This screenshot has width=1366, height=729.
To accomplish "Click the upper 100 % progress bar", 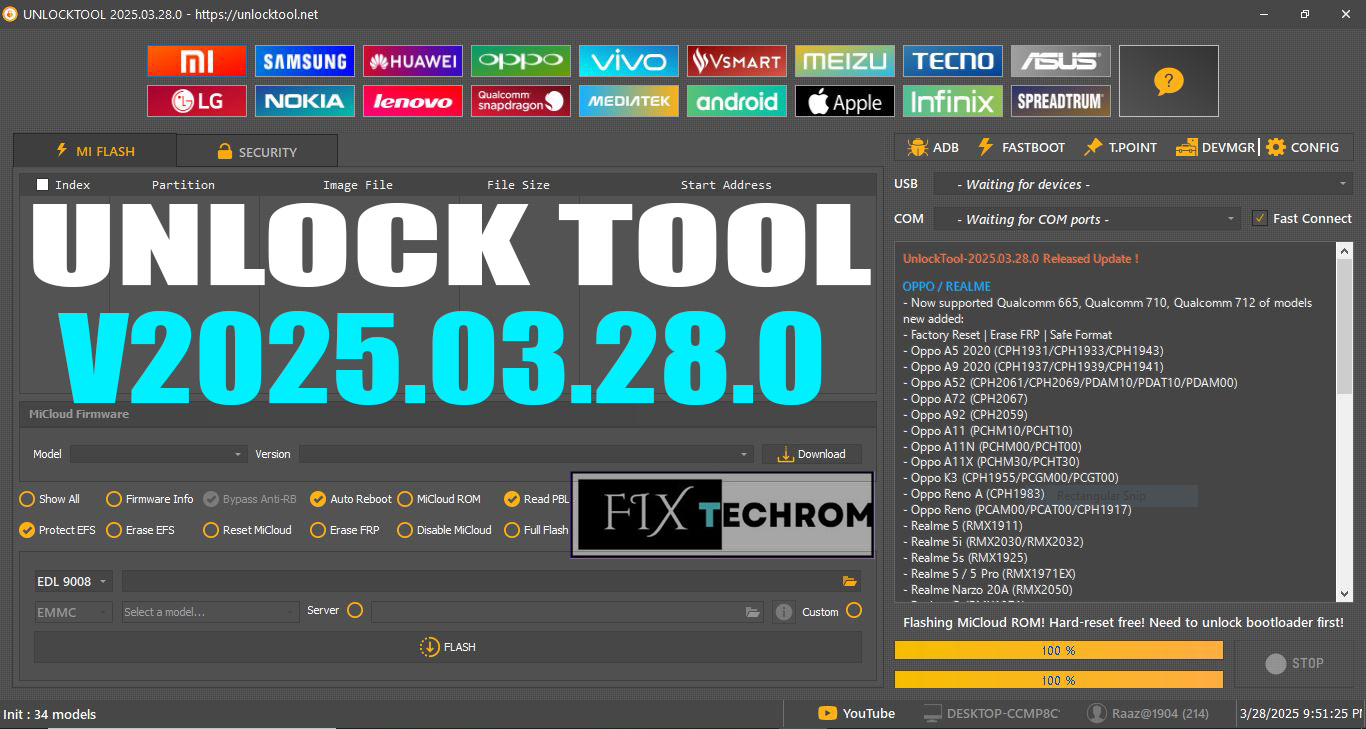I will (1059, 650).
